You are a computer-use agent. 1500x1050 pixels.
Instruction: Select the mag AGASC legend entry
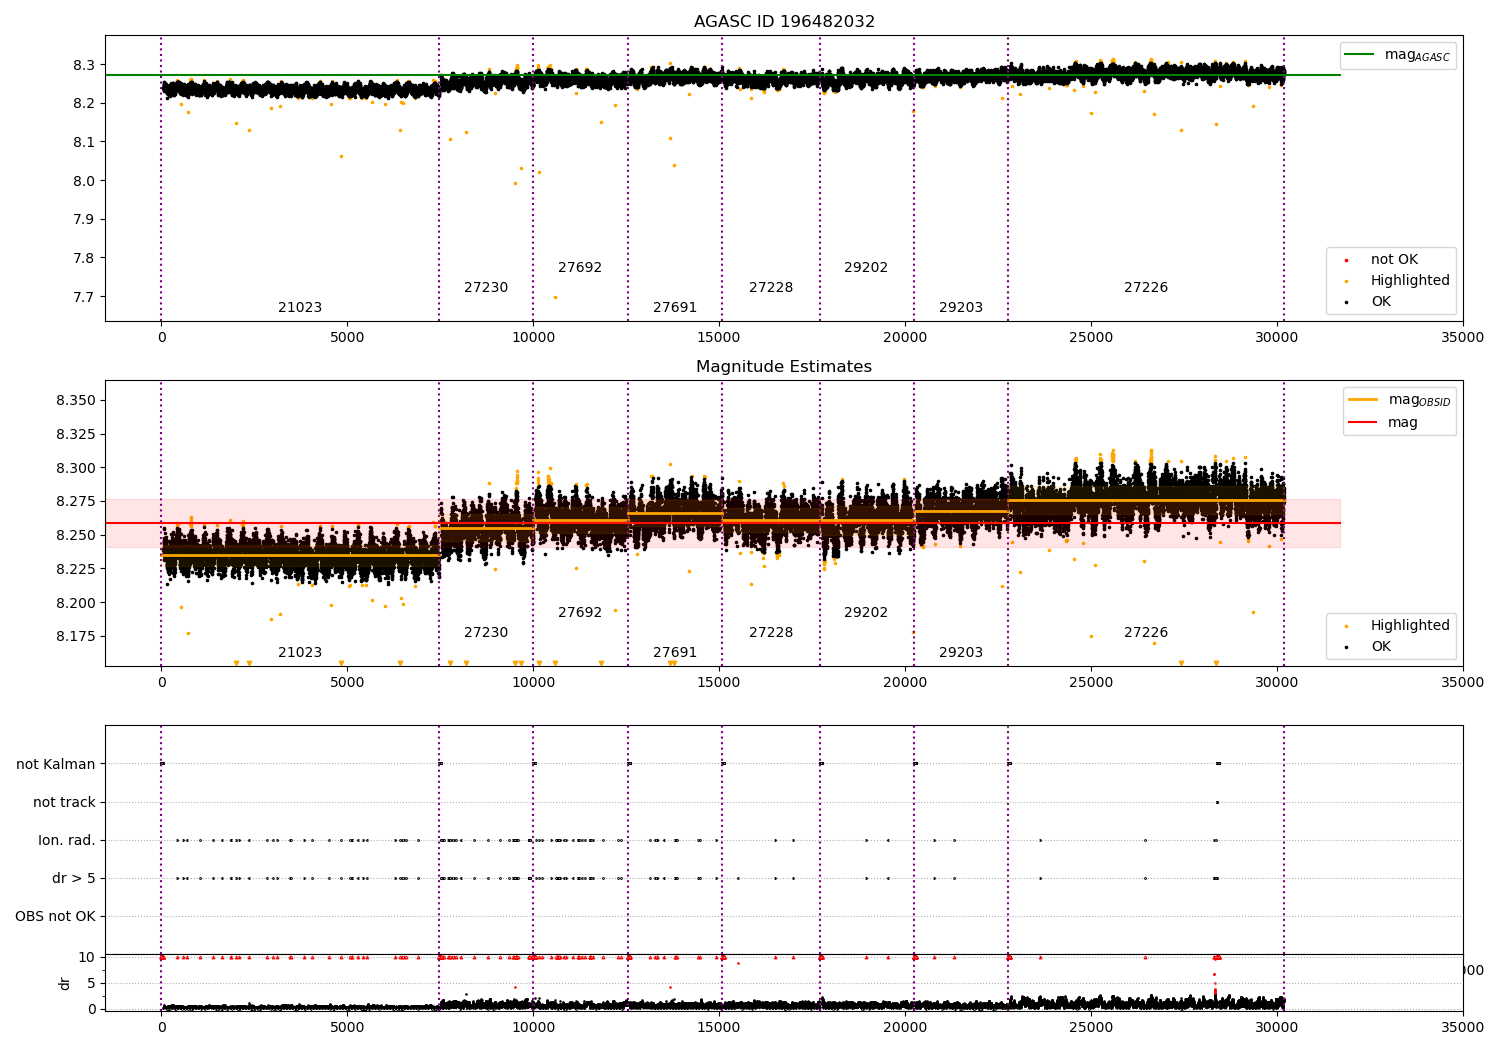pyautogui.click(x=1398, y=55)
